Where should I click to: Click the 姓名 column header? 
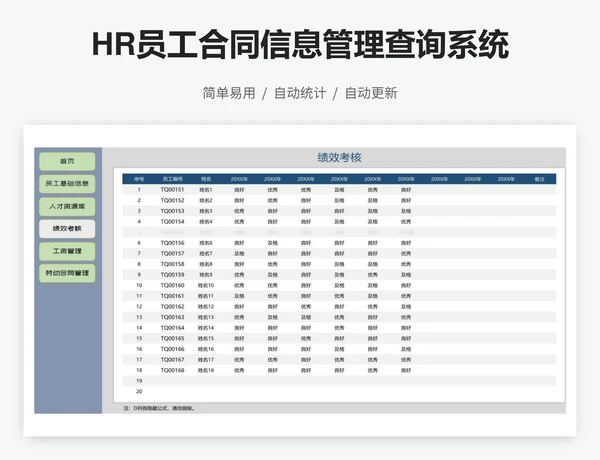coord(206,179)
